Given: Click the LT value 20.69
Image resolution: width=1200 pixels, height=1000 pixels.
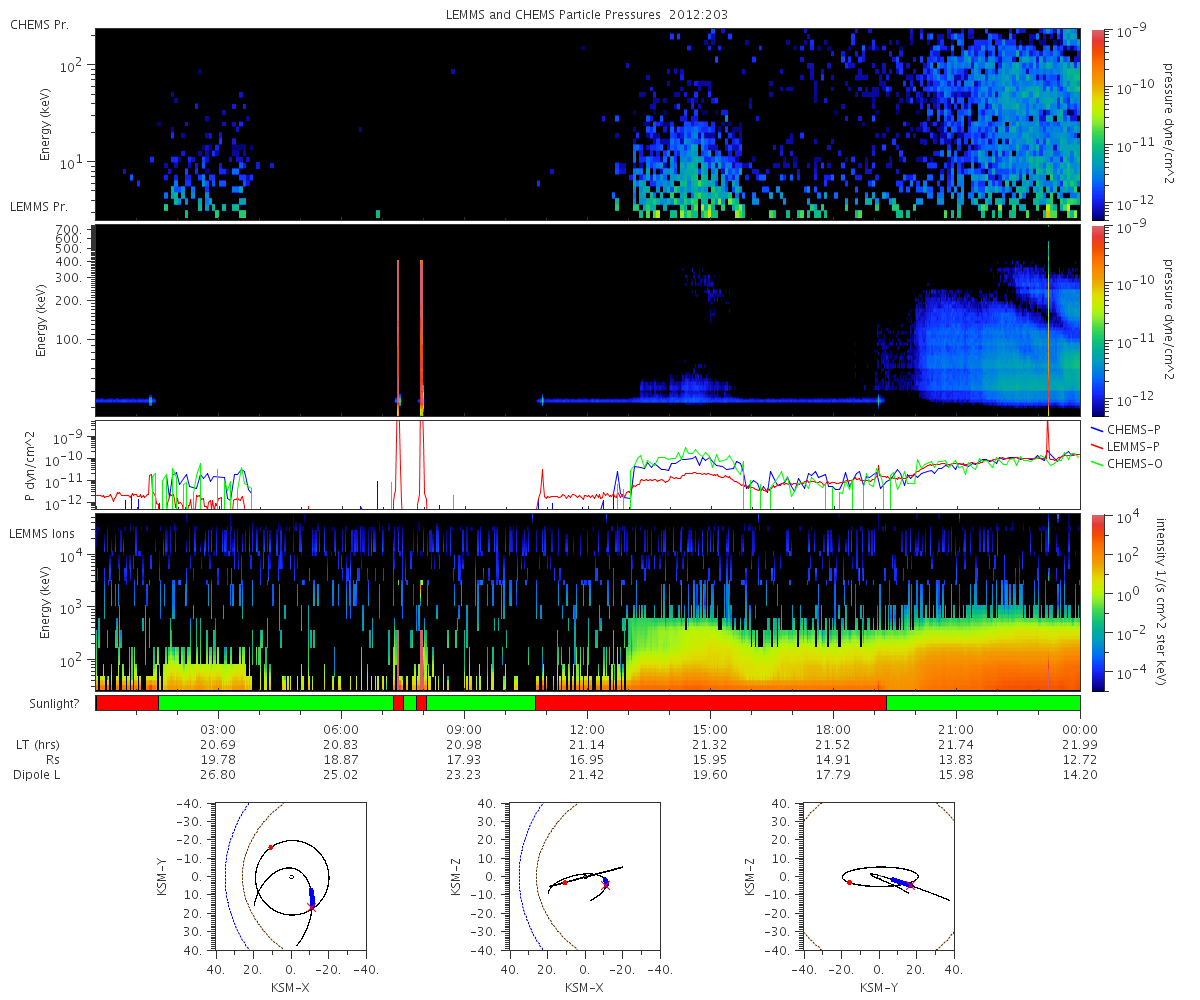Looking at the screenshot, I should click(218, 745).
